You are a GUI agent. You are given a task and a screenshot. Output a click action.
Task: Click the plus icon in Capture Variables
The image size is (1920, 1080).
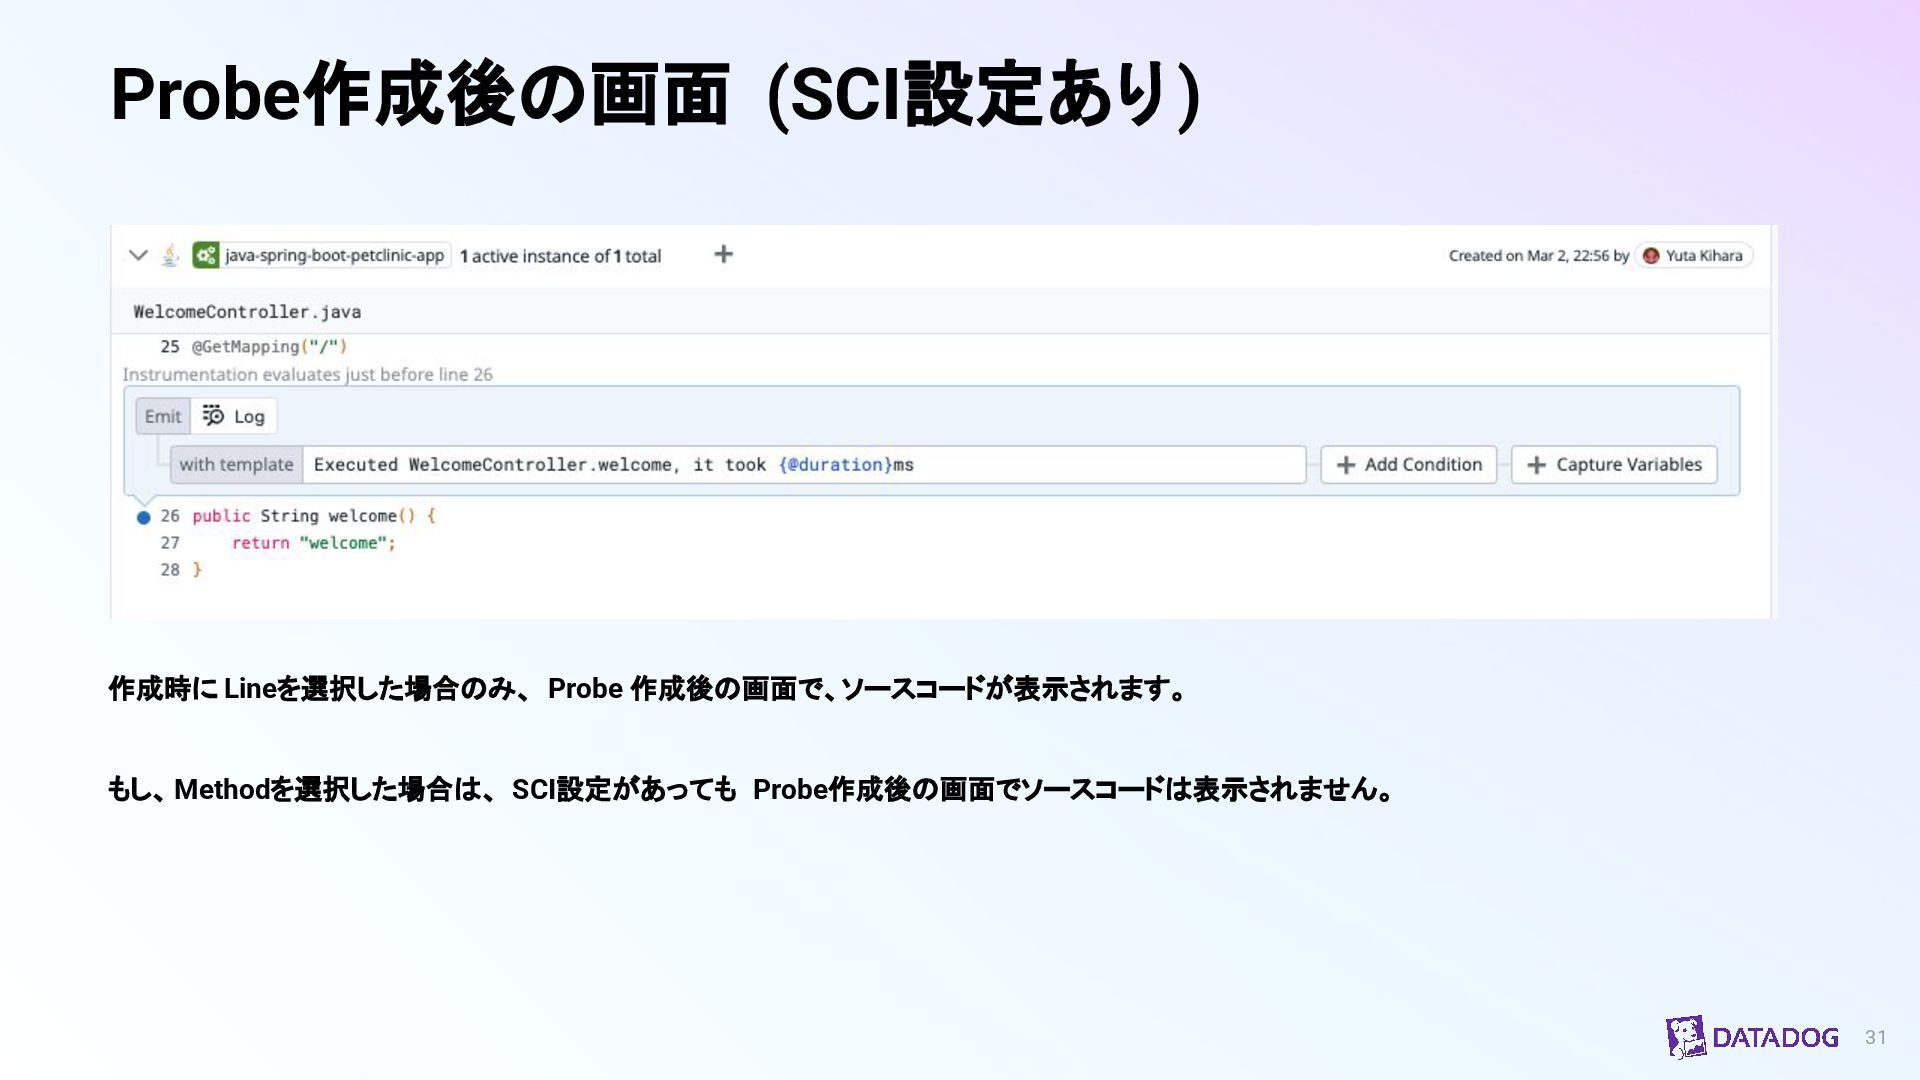pos(1537,465)
